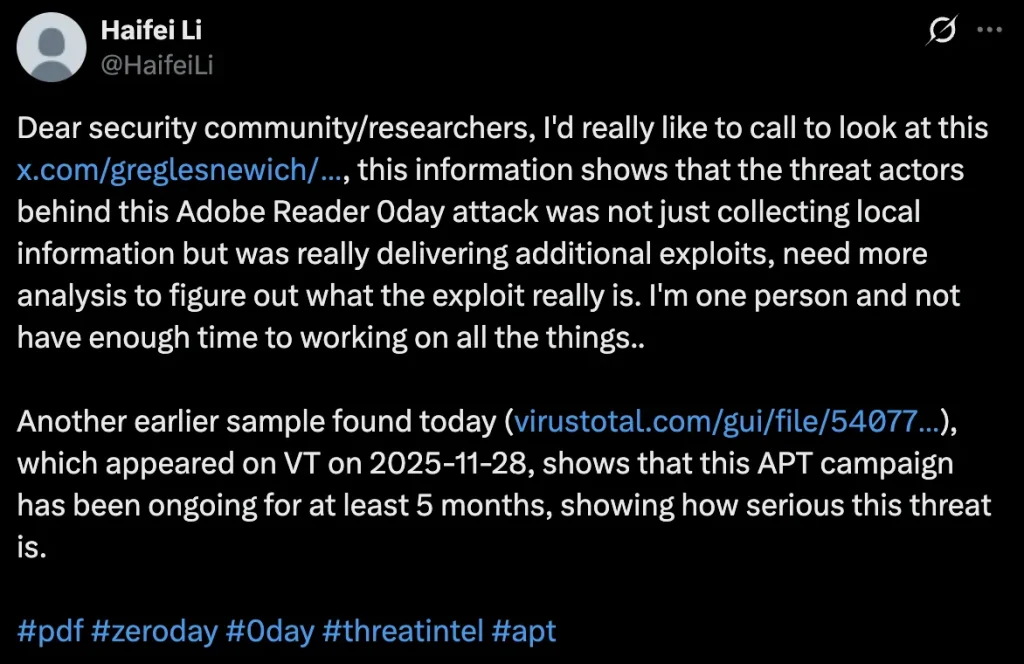The width and height of the screenshot is (1024, 664).
Task: Click the #apt hashtag
Action: (x=524, y=631)
